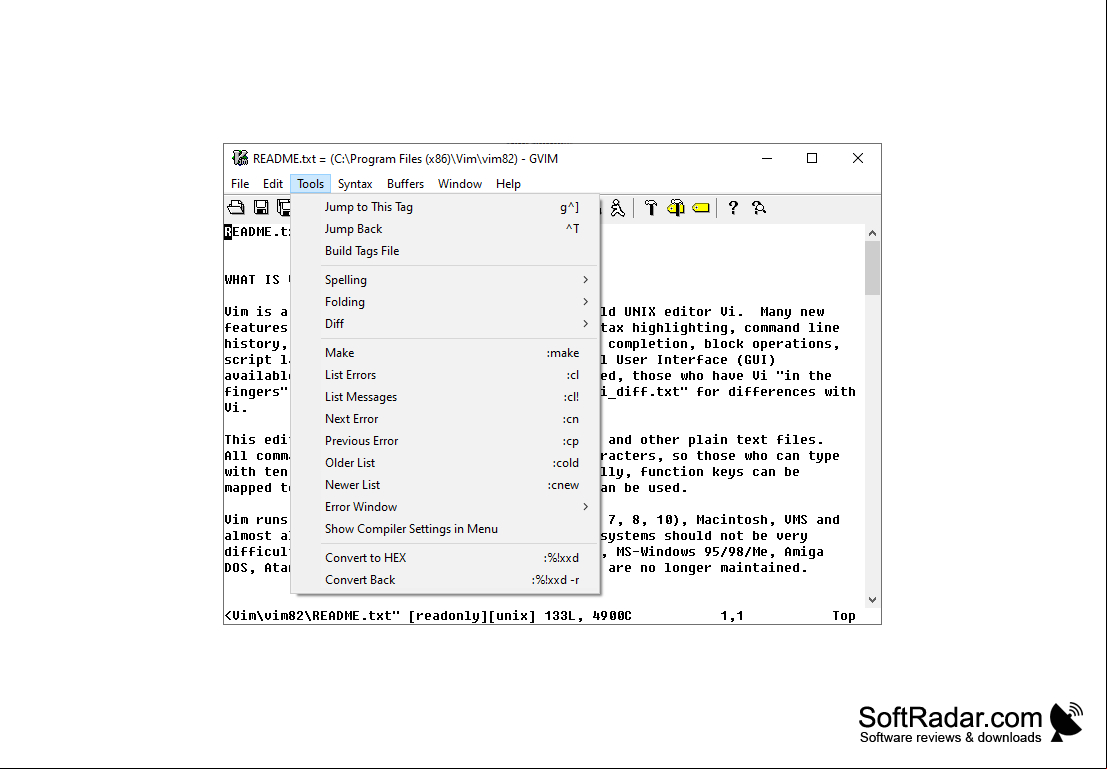Image resolution: width=1107 pixels, height=769 pixels.
Task: Choose List Errors
Action: [445, 375]
